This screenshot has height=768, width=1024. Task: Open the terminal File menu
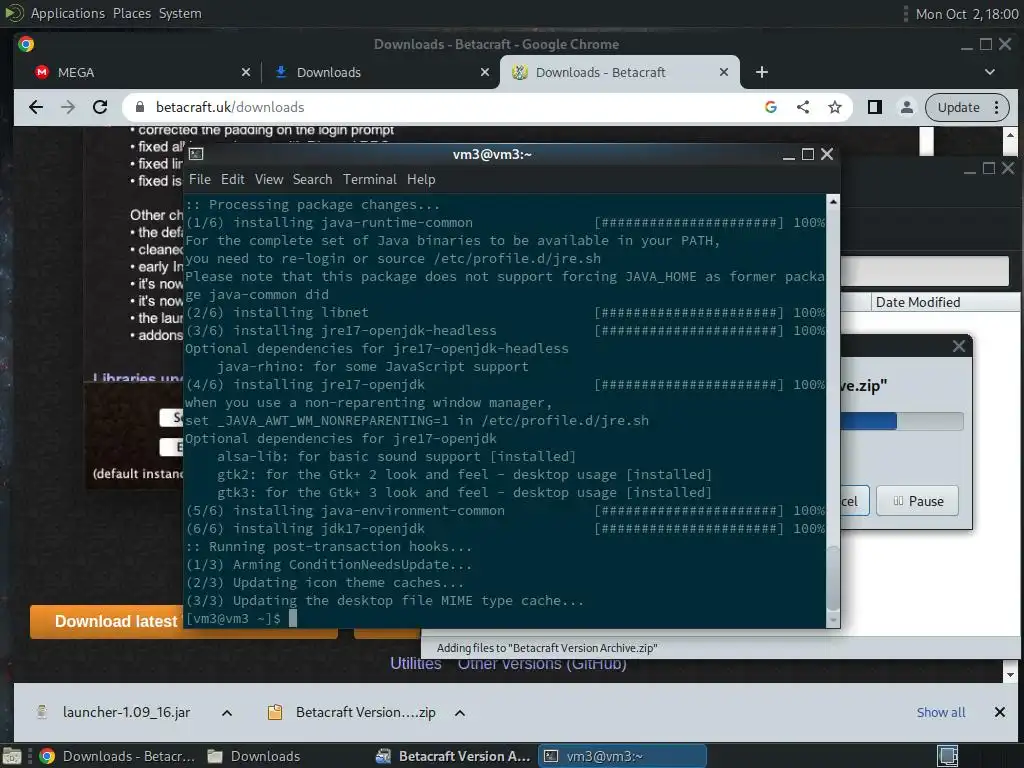200,180
